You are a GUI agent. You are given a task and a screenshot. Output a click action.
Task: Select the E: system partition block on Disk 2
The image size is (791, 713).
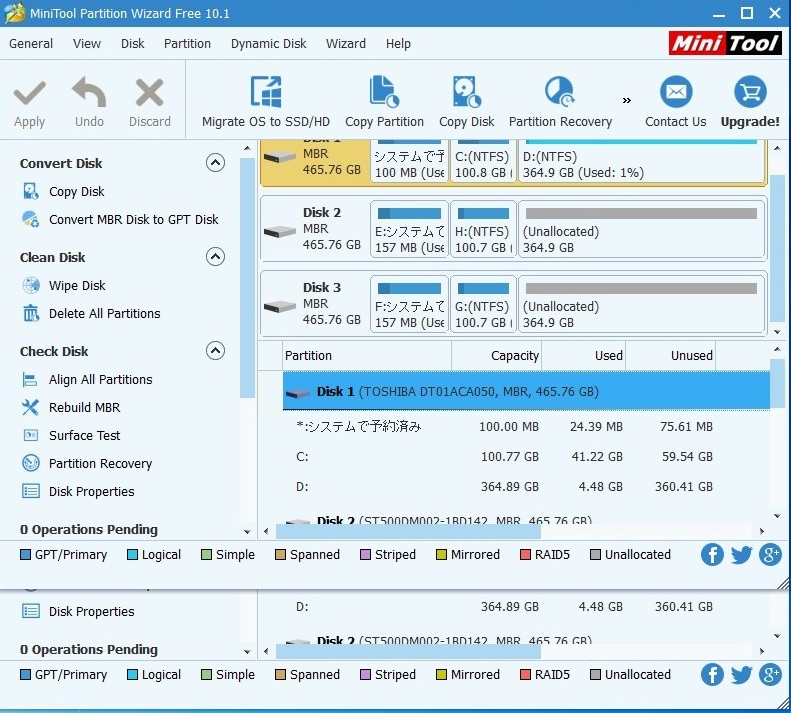click(x=409, y=230)
